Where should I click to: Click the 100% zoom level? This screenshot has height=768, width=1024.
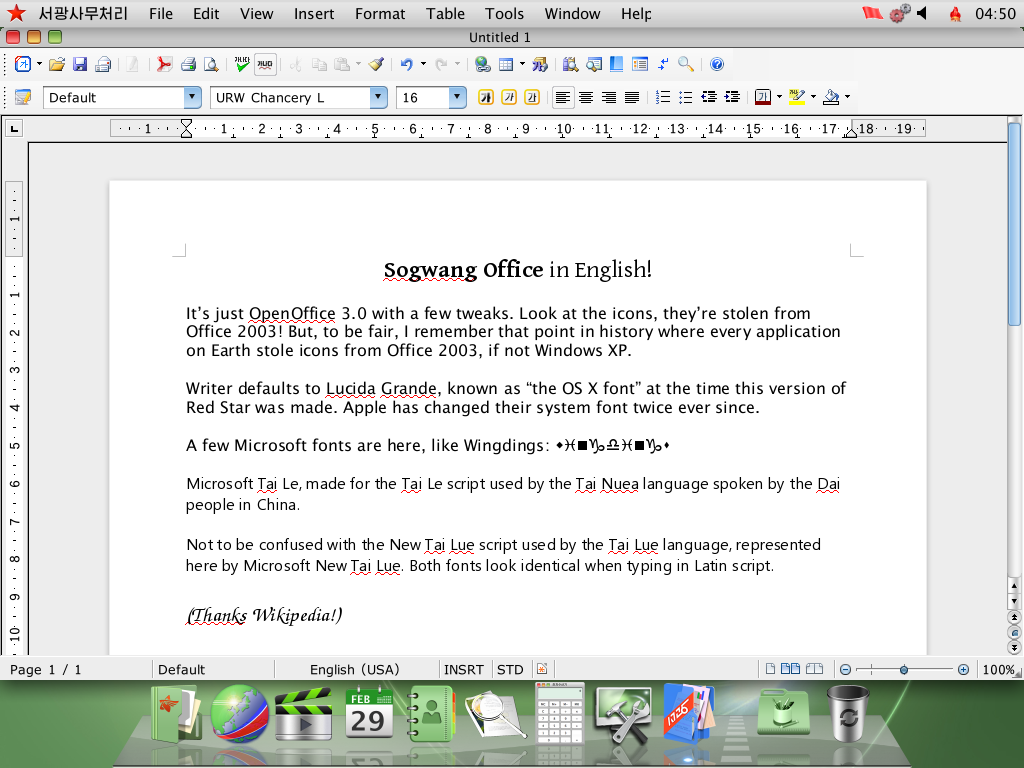[x=998, y=669]
